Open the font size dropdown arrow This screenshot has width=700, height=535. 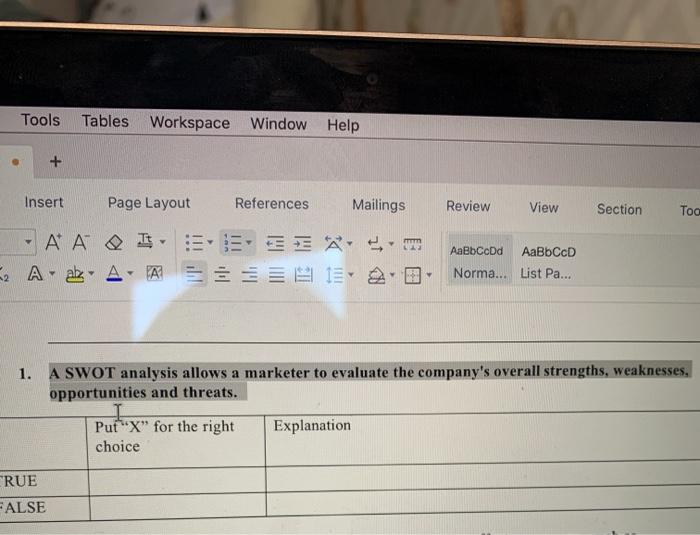pos(28,242)
